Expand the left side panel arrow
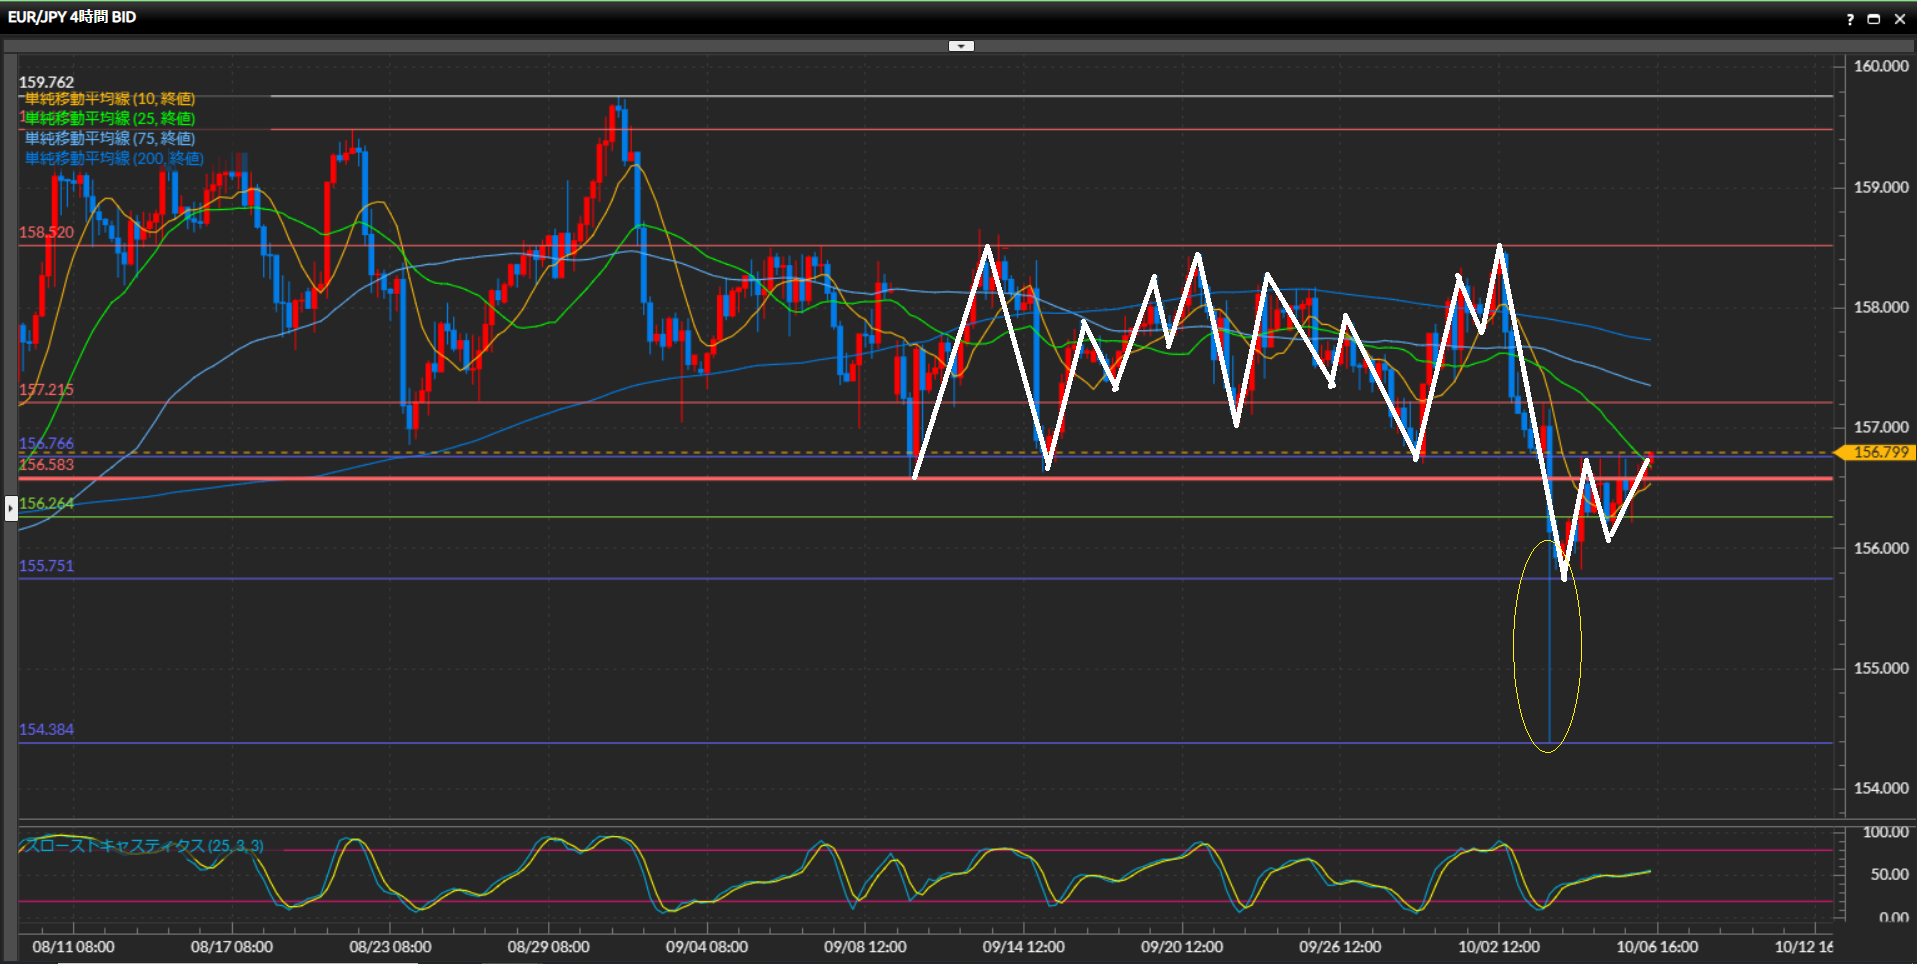Image resolution: width=1917 pixels, height=964 pixels. [11, 508]
